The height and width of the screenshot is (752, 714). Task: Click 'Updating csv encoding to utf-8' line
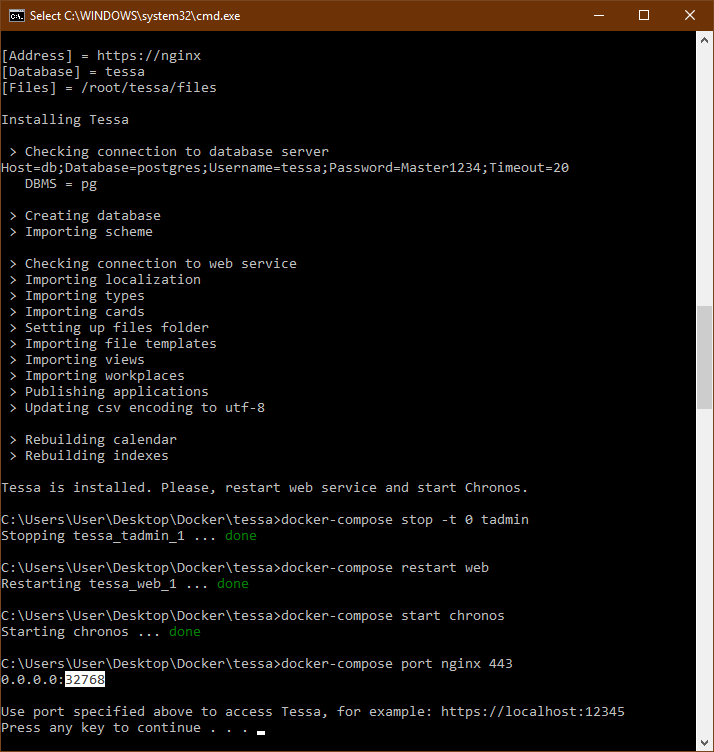(x=137, y=407)
